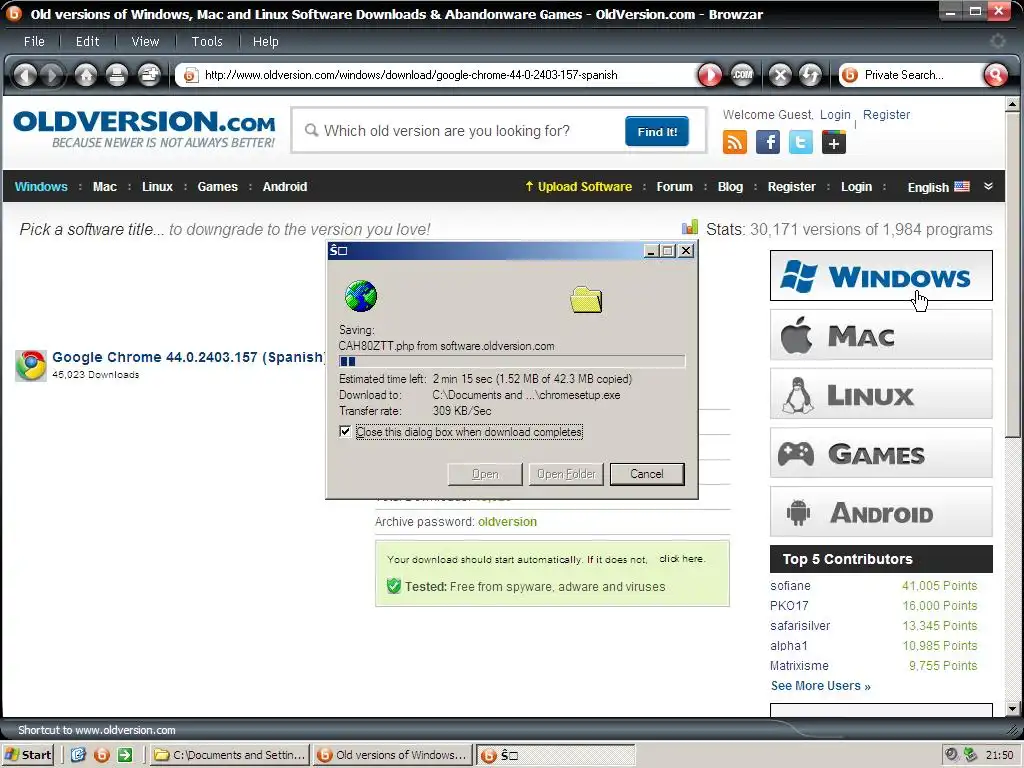Click the scrollbar down arrow
Screen dimensions: 1024x768
(x=1012, y=709)
